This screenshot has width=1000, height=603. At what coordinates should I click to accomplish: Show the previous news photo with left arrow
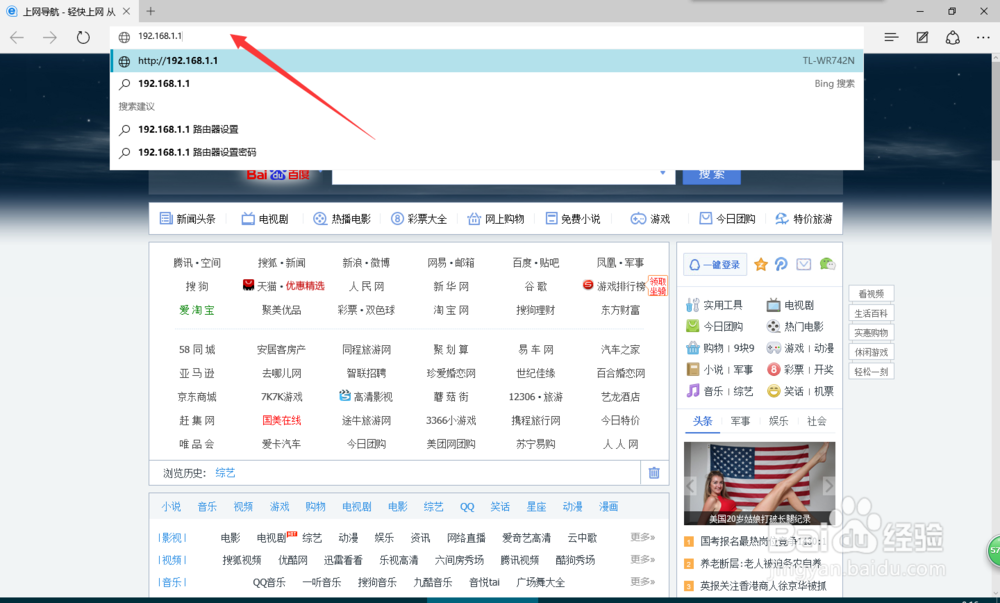(x=690, y=486)
